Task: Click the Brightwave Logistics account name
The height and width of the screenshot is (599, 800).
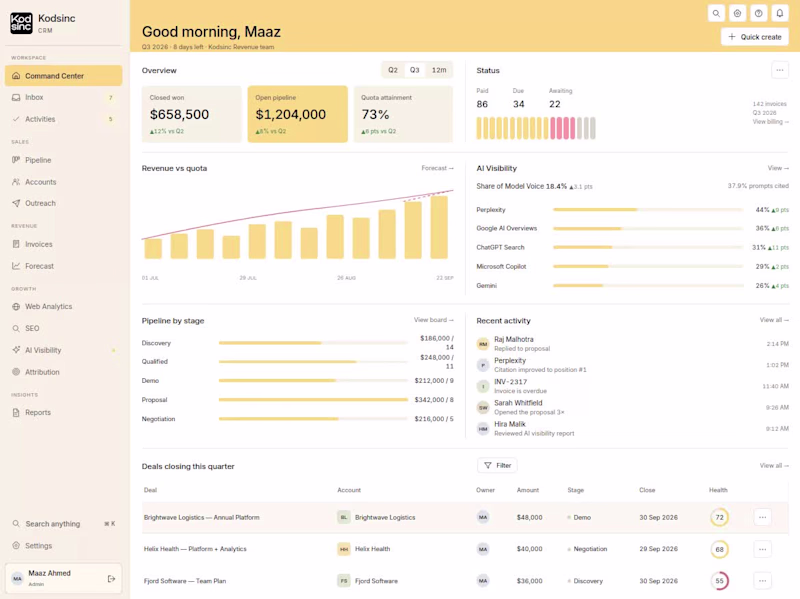Action: pyautogui.click(x=385, y=517)
